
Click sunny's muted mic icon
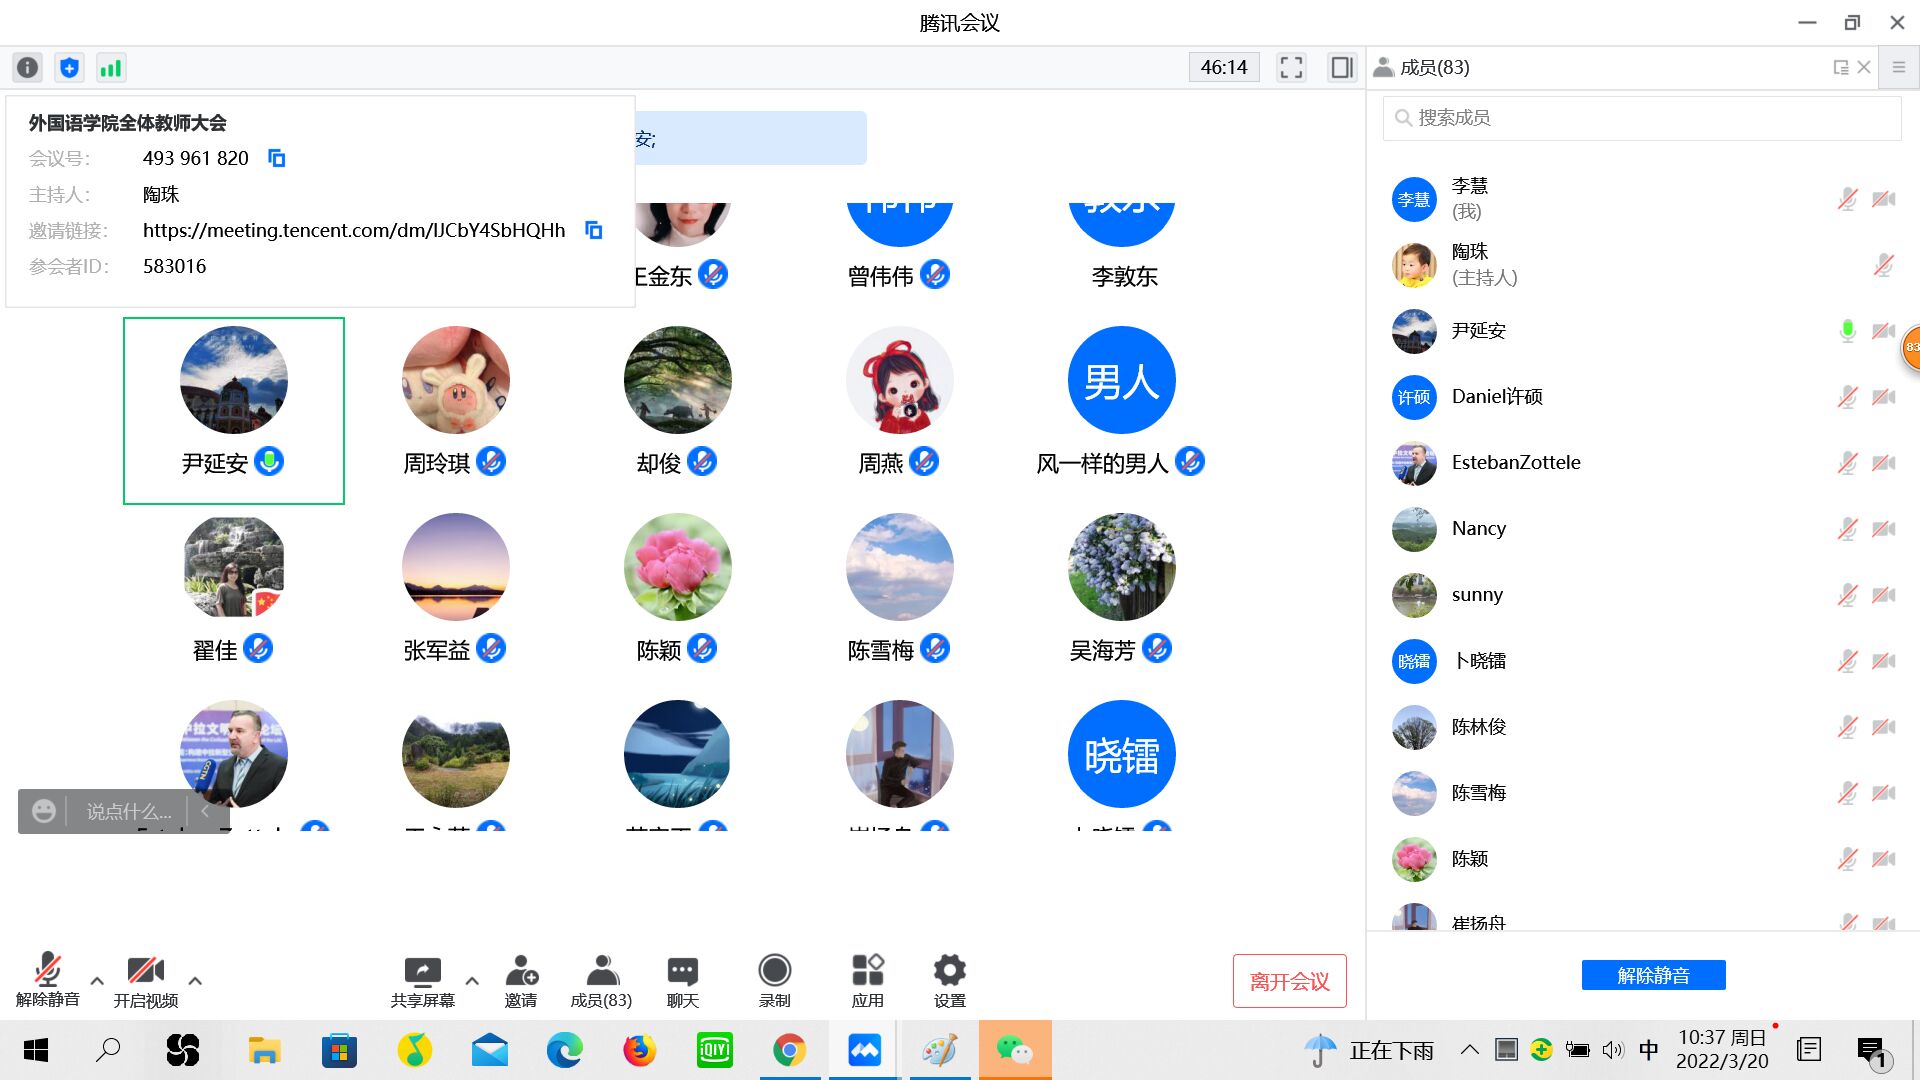1847,595
